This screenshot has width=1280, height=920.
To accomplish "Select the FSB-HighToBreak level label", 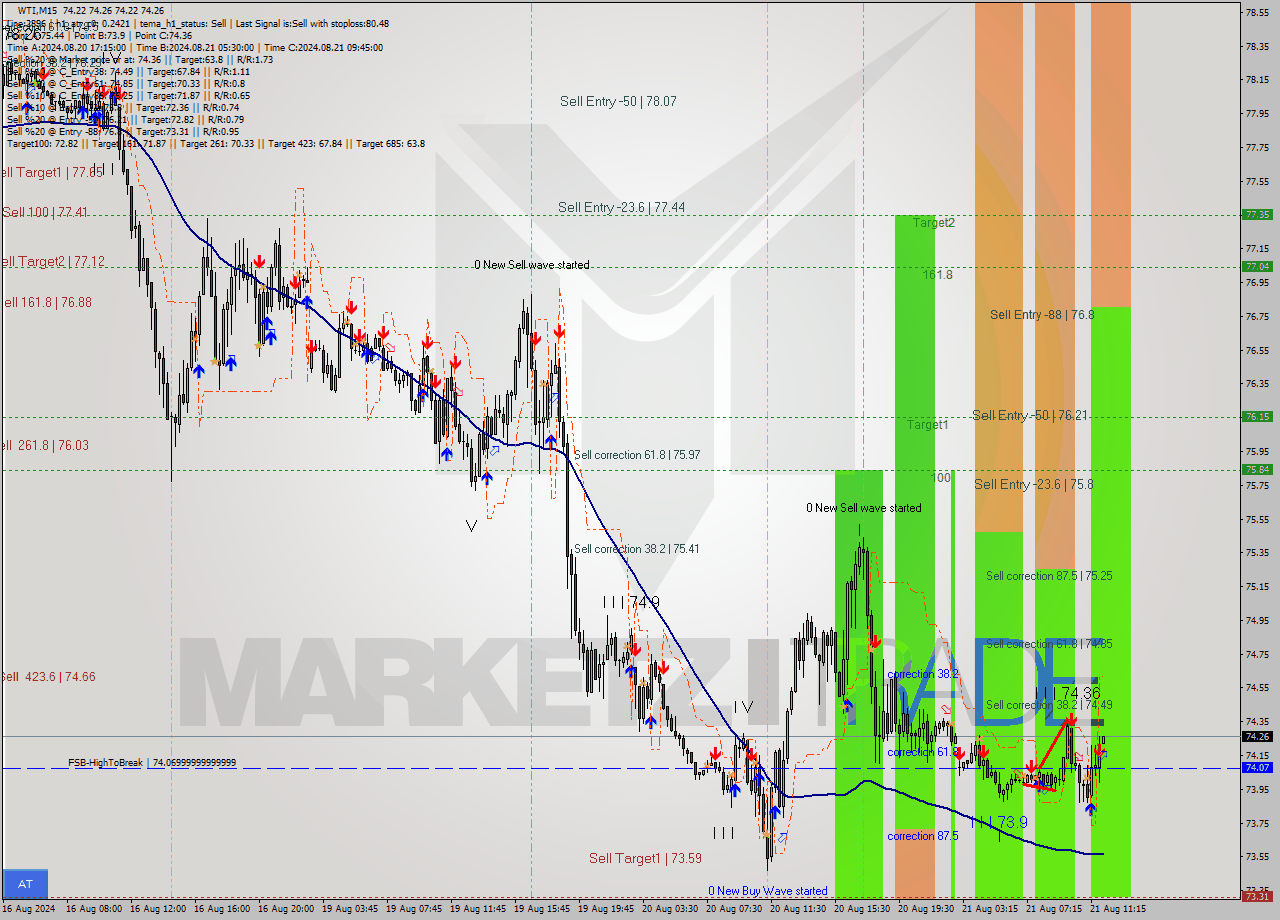I will (x=152, y=763).
